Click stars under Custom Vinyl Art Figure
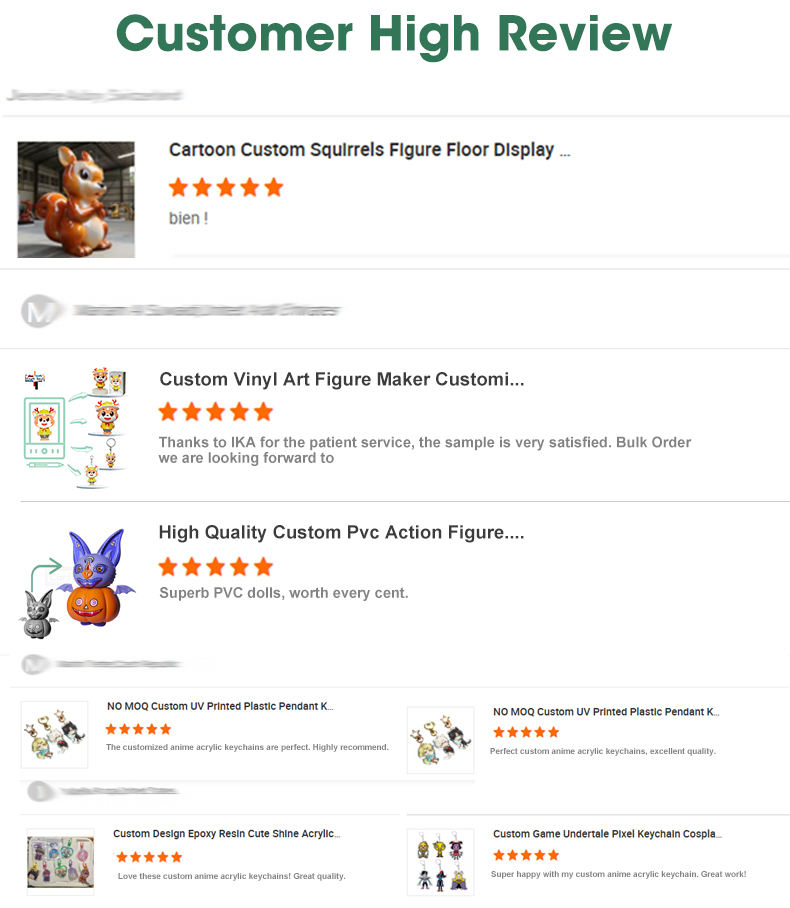The width and height of the screenshot is (790, 908). 215,412
